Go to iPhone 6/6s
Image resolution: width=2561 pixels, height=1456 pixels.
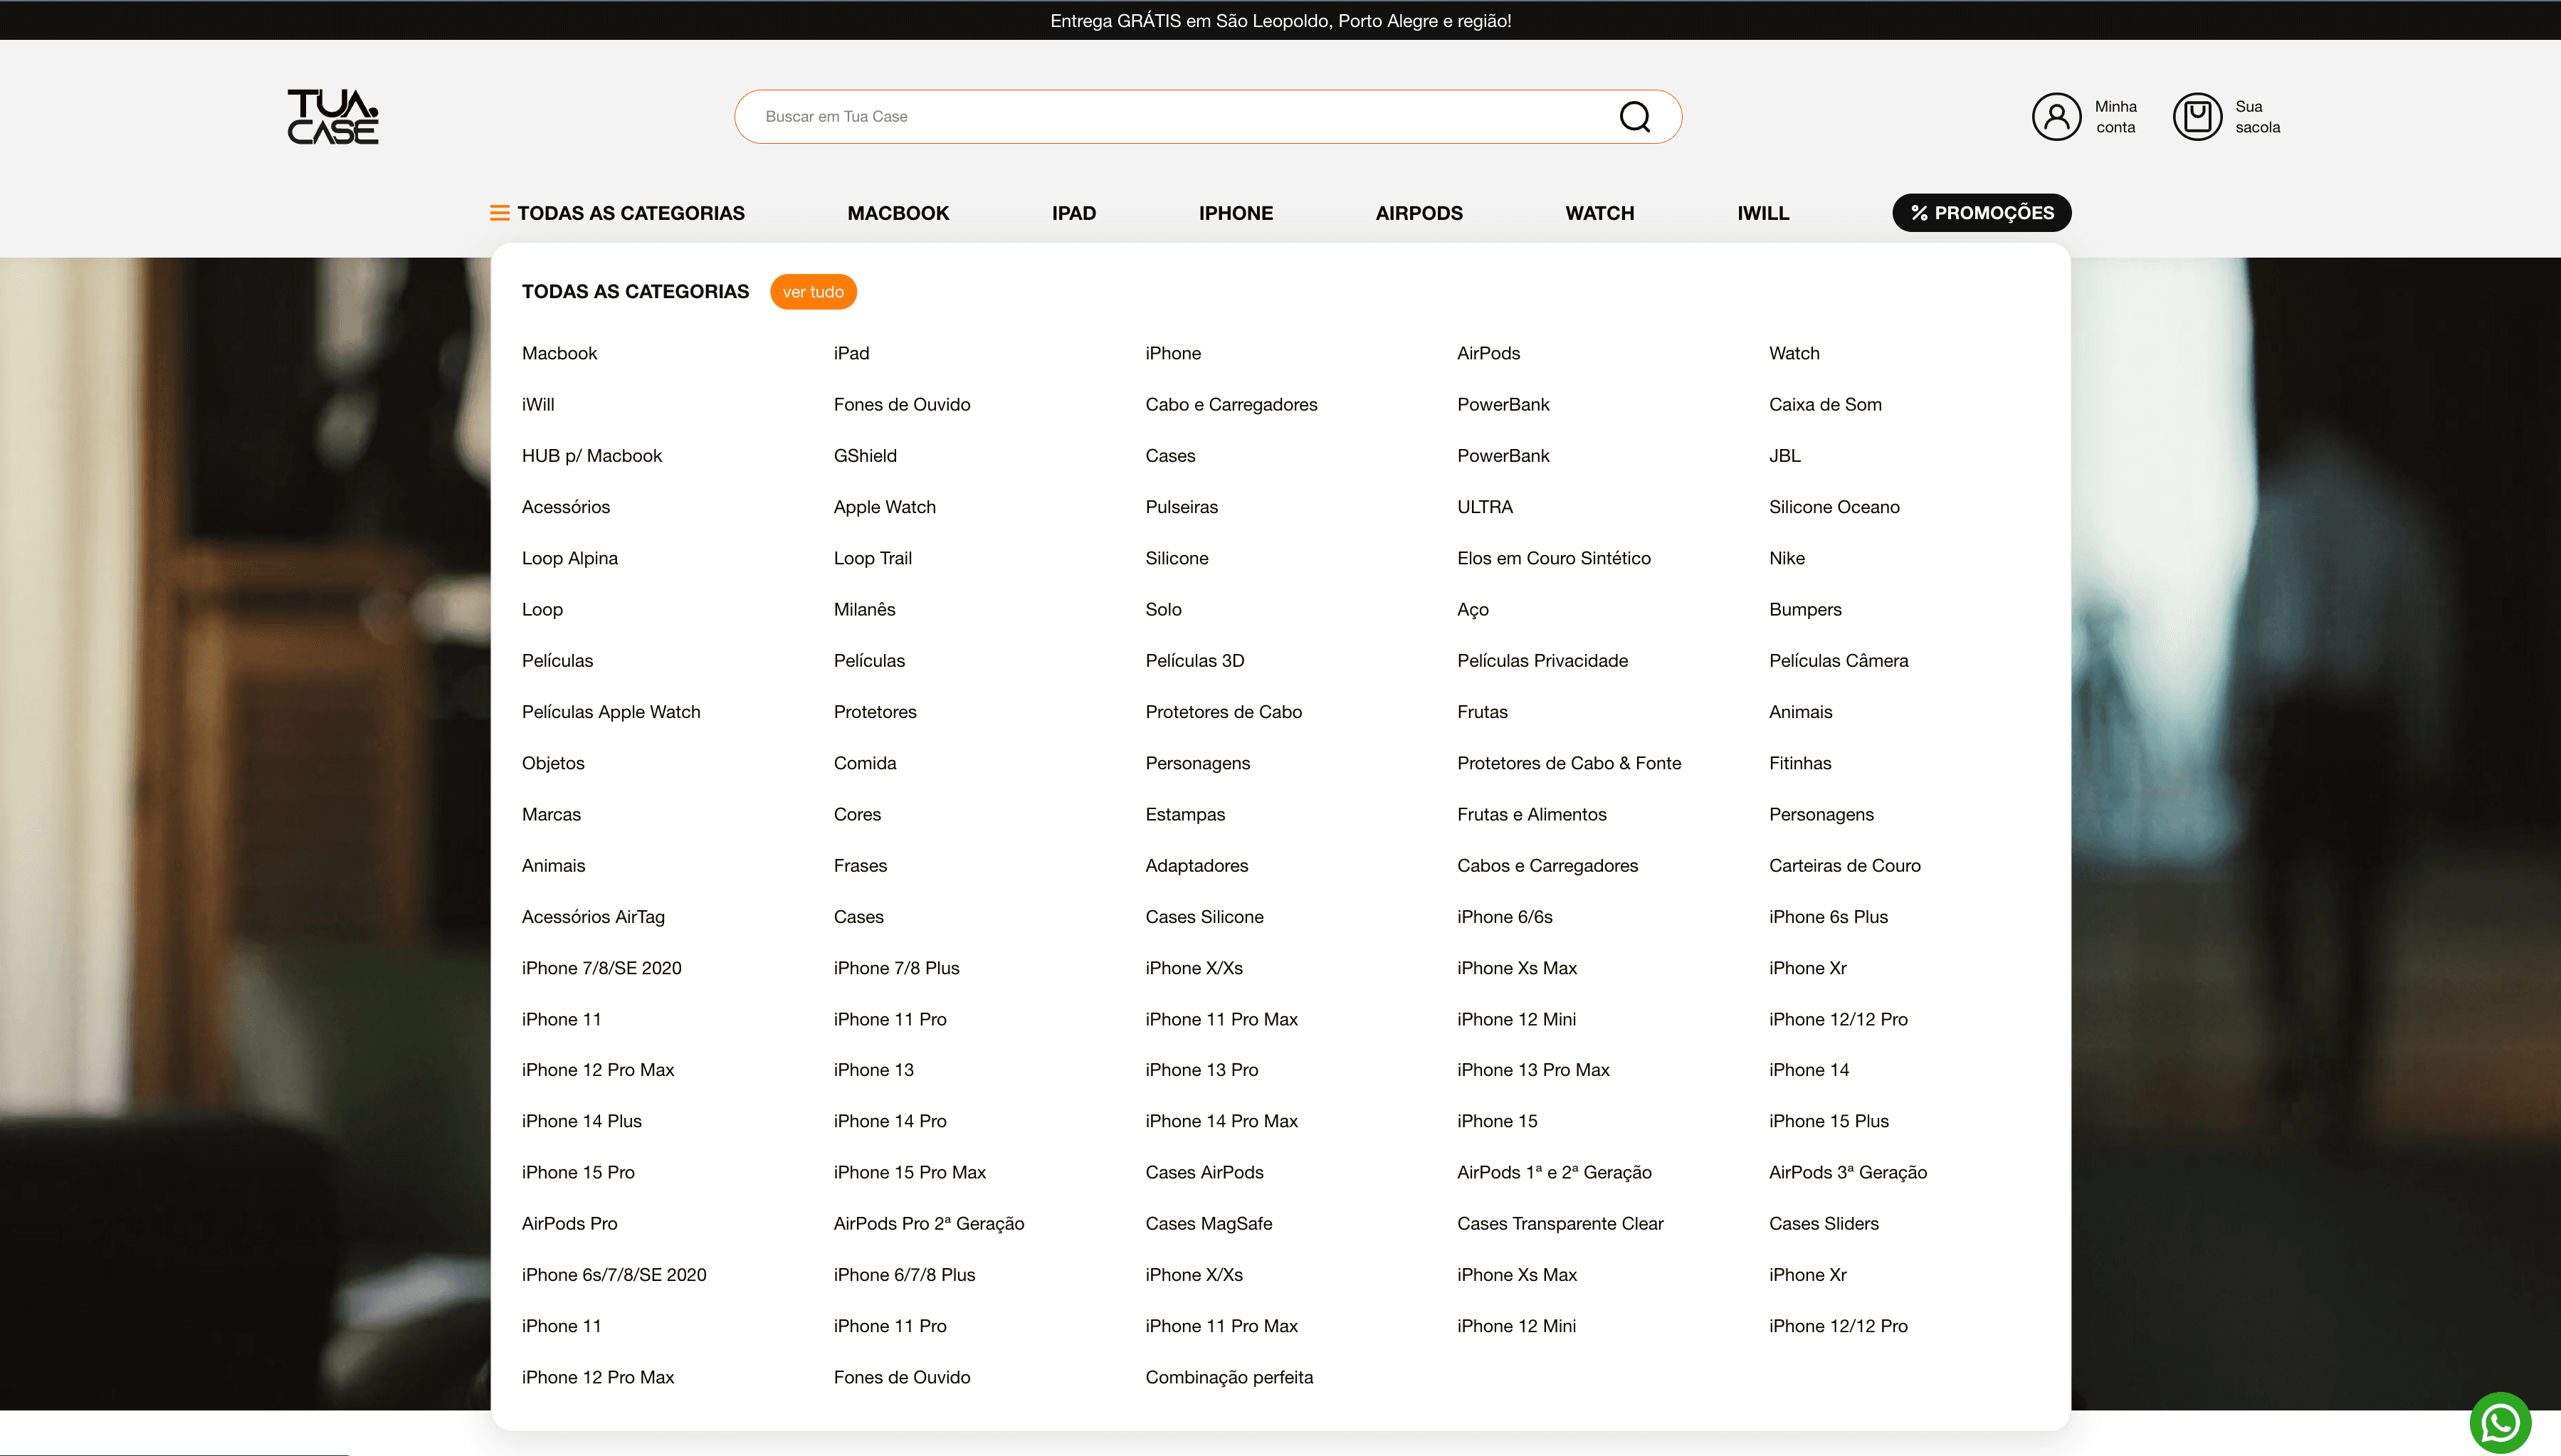pyautogui.click(x=1504, y=917)
